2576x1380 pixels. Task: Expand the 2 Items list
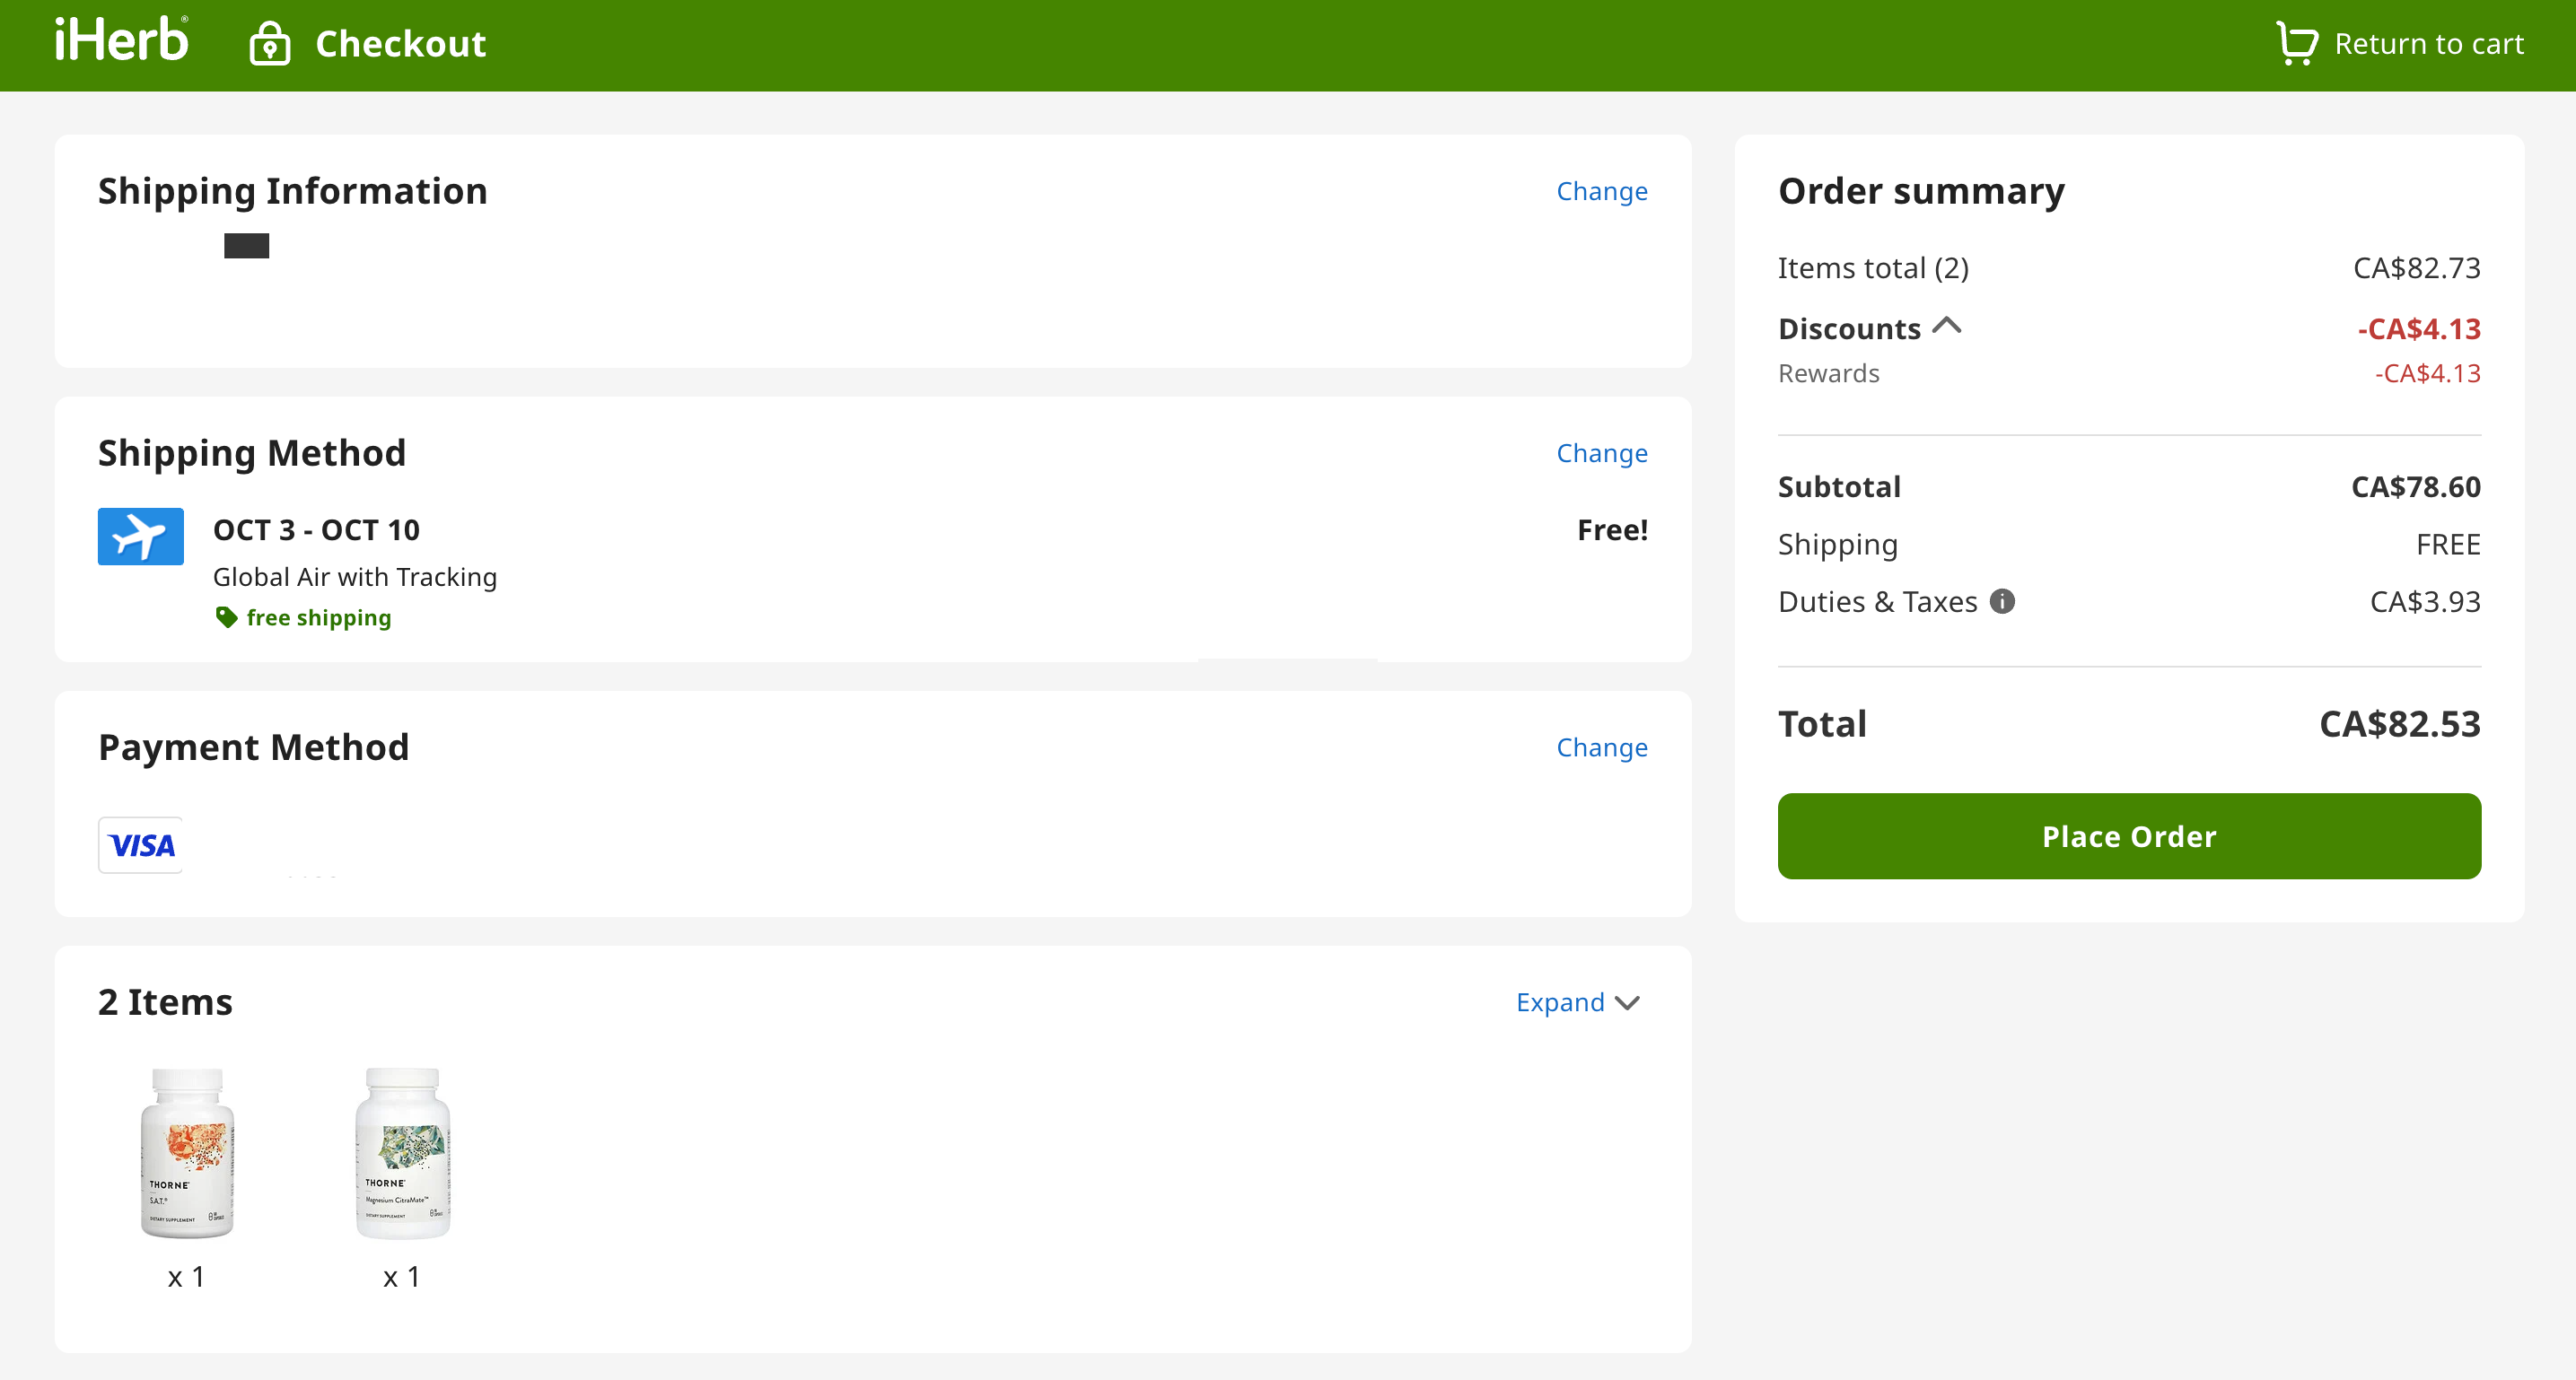pos(1560,1002)
